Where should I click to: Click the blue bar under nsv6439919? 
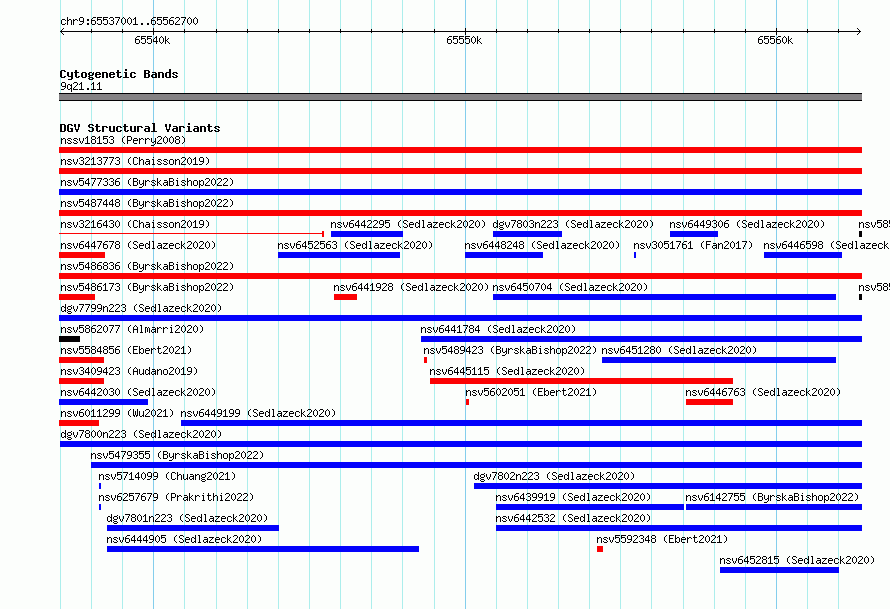coord(590,507)
